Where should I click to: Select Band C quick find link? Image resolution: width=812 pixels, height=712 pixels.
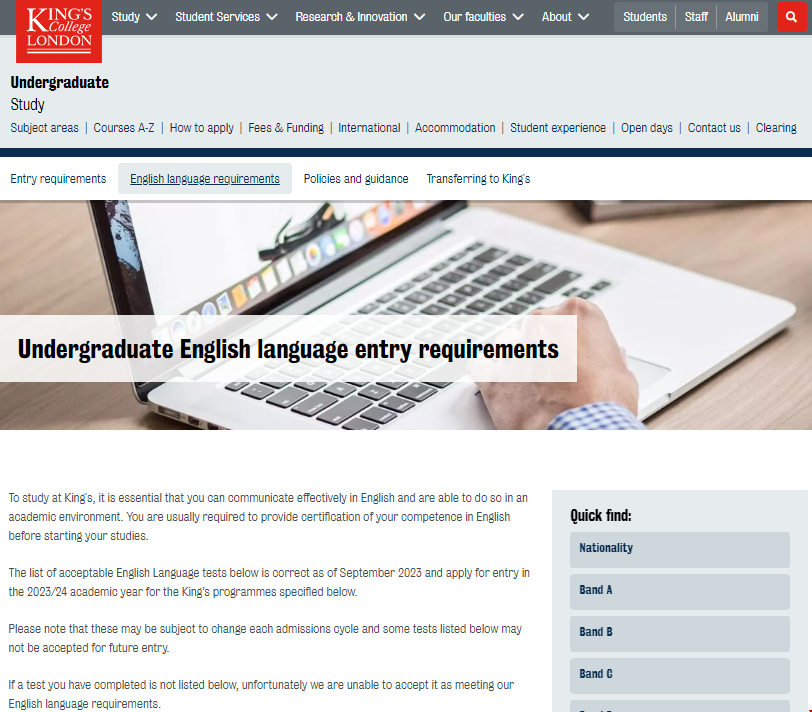pos(679,675)
